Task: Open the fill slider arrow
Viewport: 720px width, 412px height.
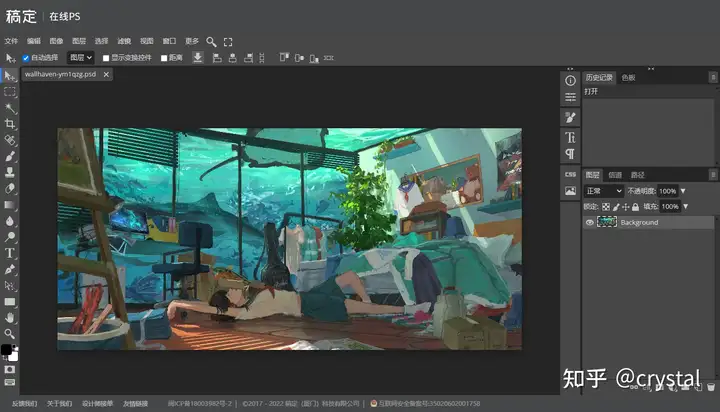Action: click(x=686, y=207)
